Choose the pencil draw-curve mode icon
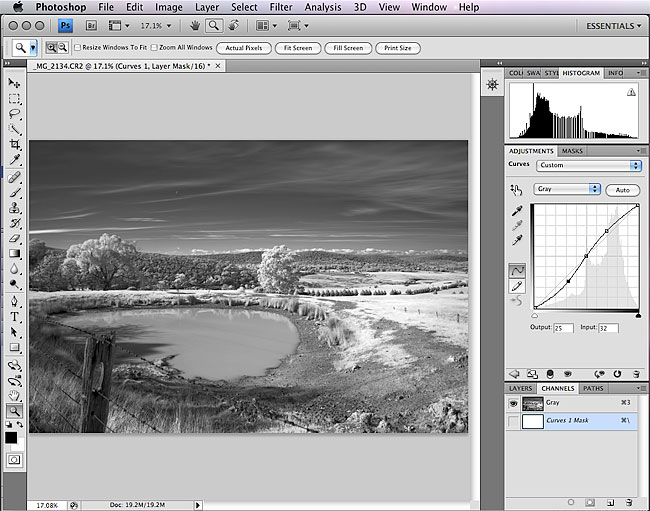This screenshot has width=650, height=511. tap(517, 286)
